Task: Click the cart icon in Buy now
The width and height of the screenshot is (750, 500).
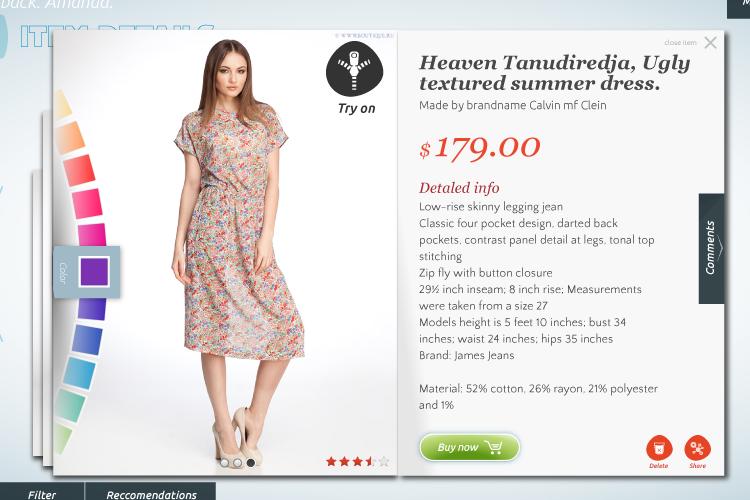Action: (x=493, y=447)
